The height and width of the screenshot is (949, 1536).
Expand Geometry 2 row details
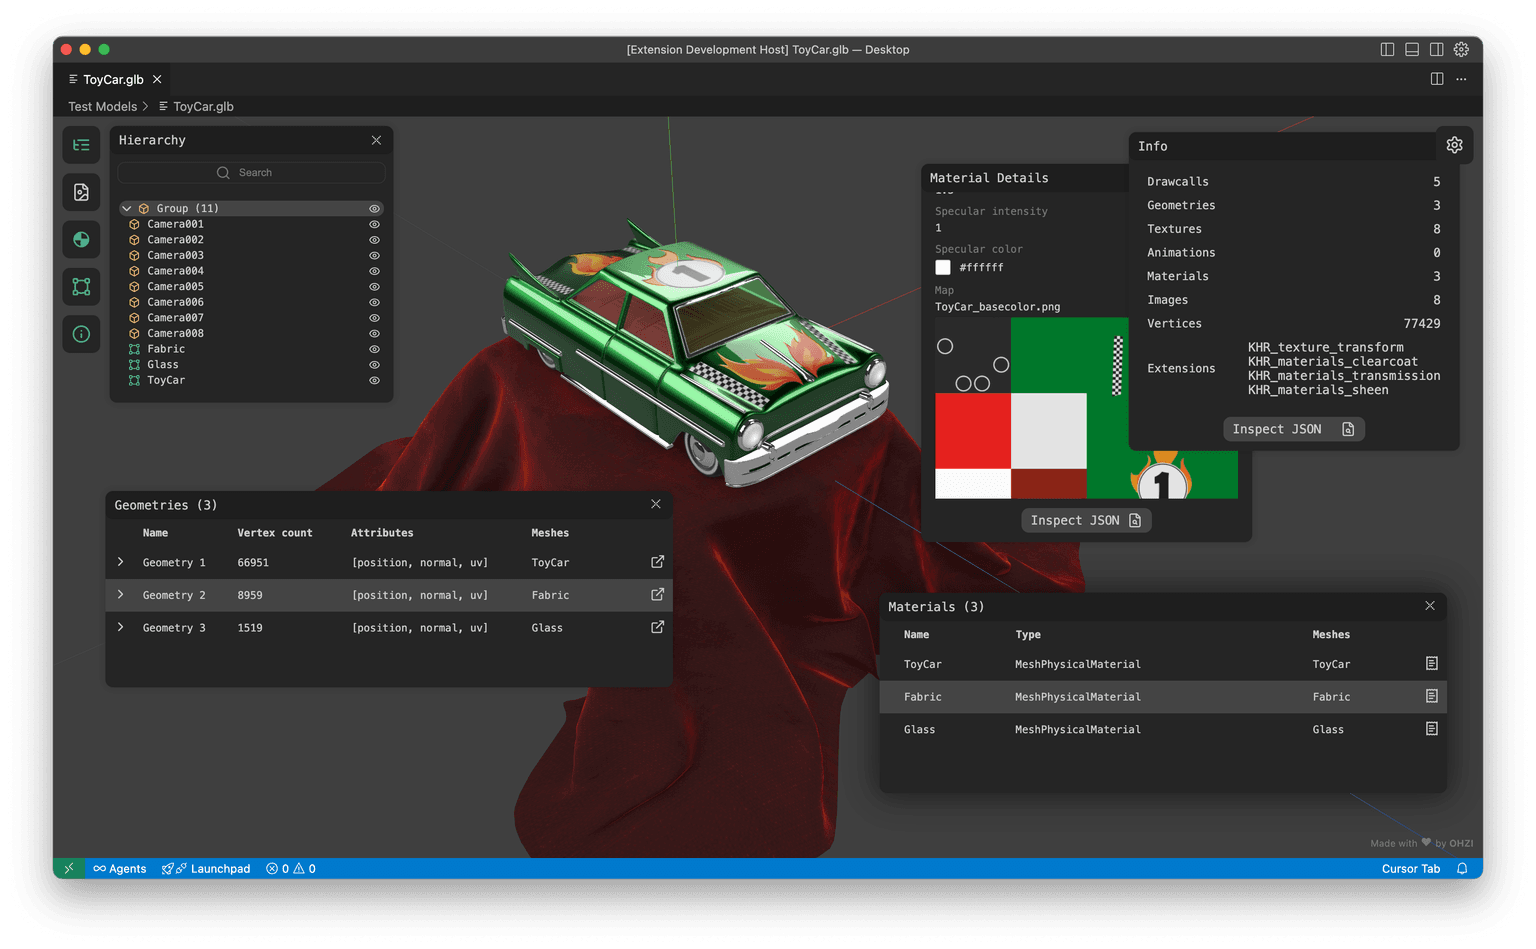point(120,594)
